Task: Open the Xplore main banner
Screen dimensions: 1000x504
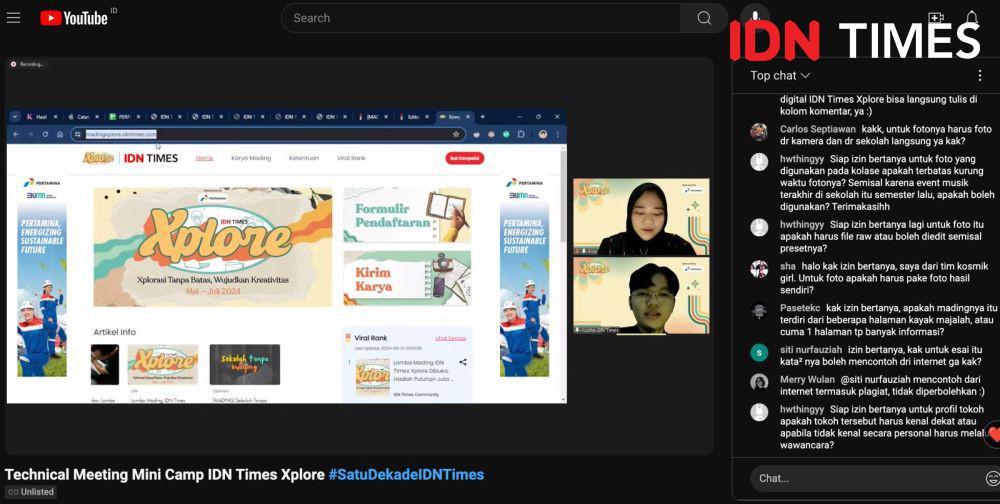Action: pyautogui.click(x=212, y=247)
